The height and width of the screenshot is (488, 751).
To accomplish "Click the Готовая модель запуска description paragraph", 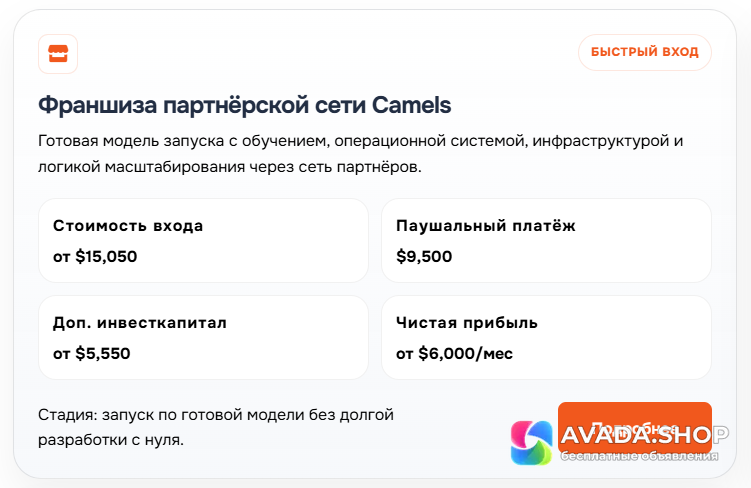I will (360, 141).
